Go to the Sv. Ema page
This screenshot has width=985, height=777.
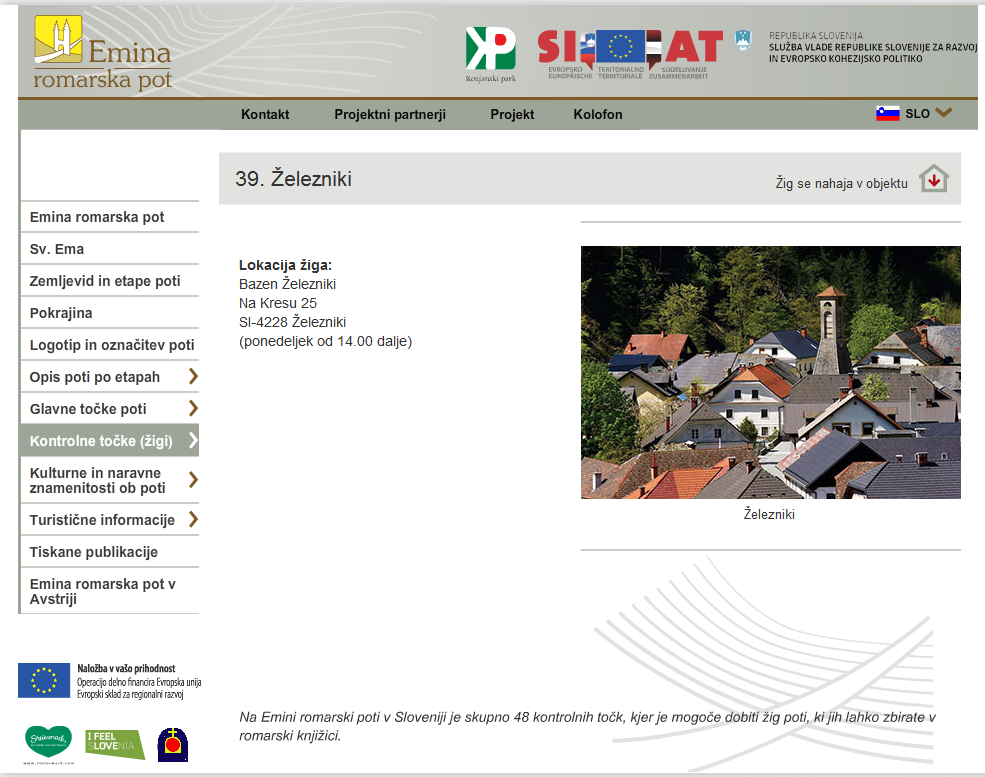[57, 249]
